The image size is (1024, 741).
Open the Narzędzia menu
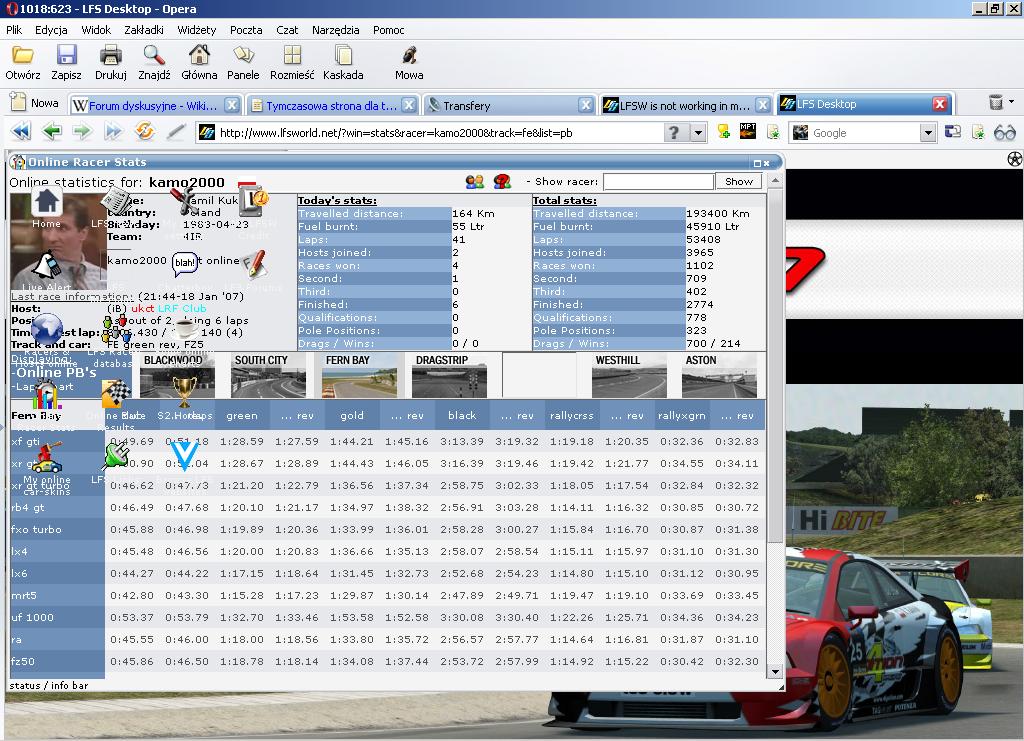coord(336,30)
